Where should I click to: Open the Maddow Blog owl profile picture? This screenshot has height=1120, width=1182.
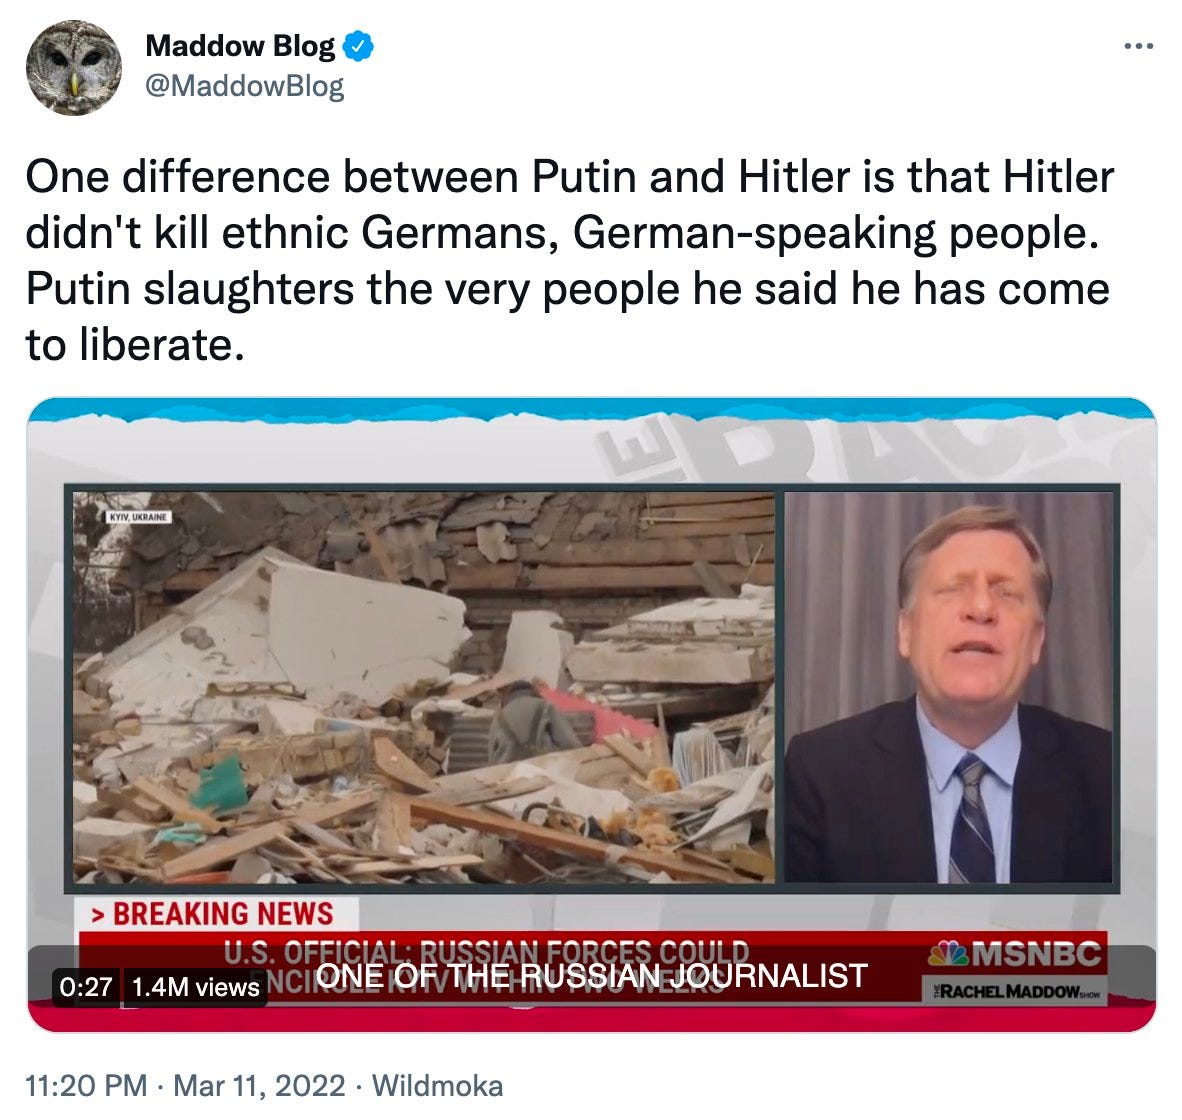pyautogui.click(x=73, y=68)
